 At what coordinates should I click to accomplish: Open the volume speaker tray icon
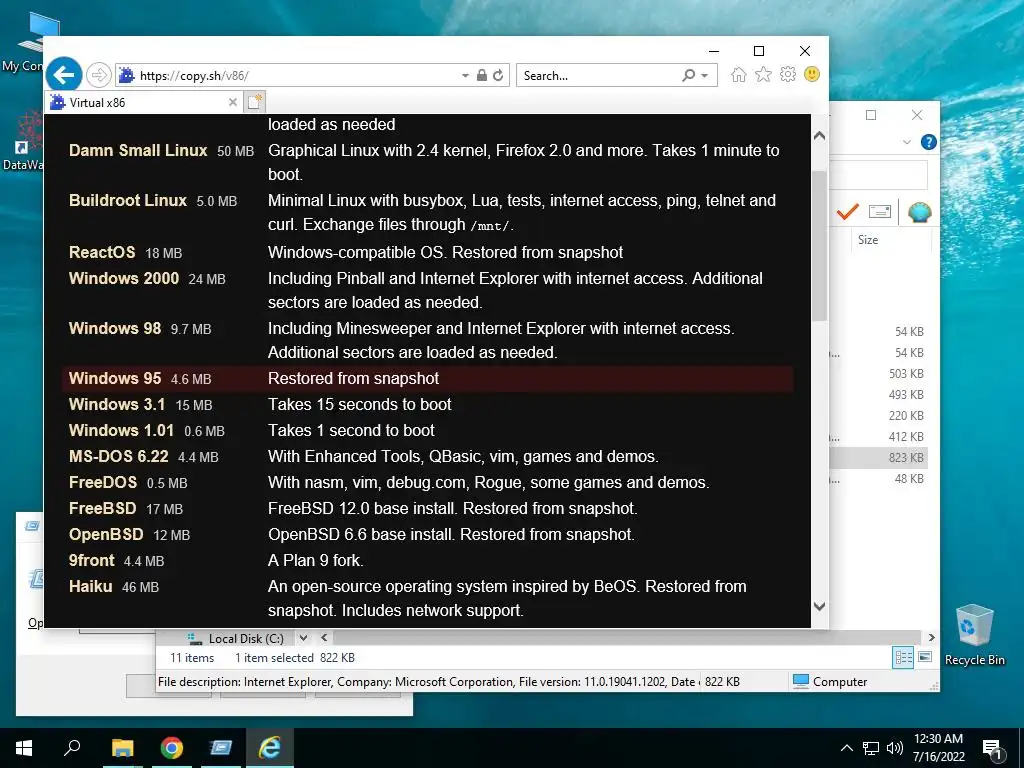[895, 748]
